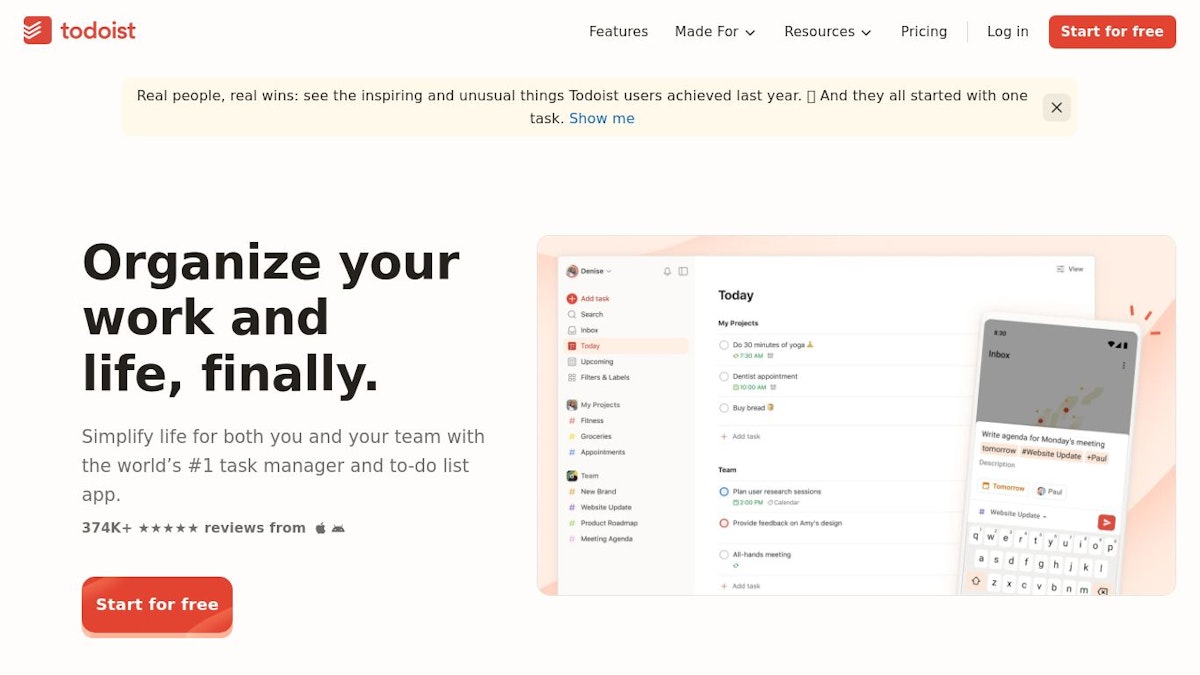Open the Features menu item
Screen dimensions: 1200x675
click(618, 31)
